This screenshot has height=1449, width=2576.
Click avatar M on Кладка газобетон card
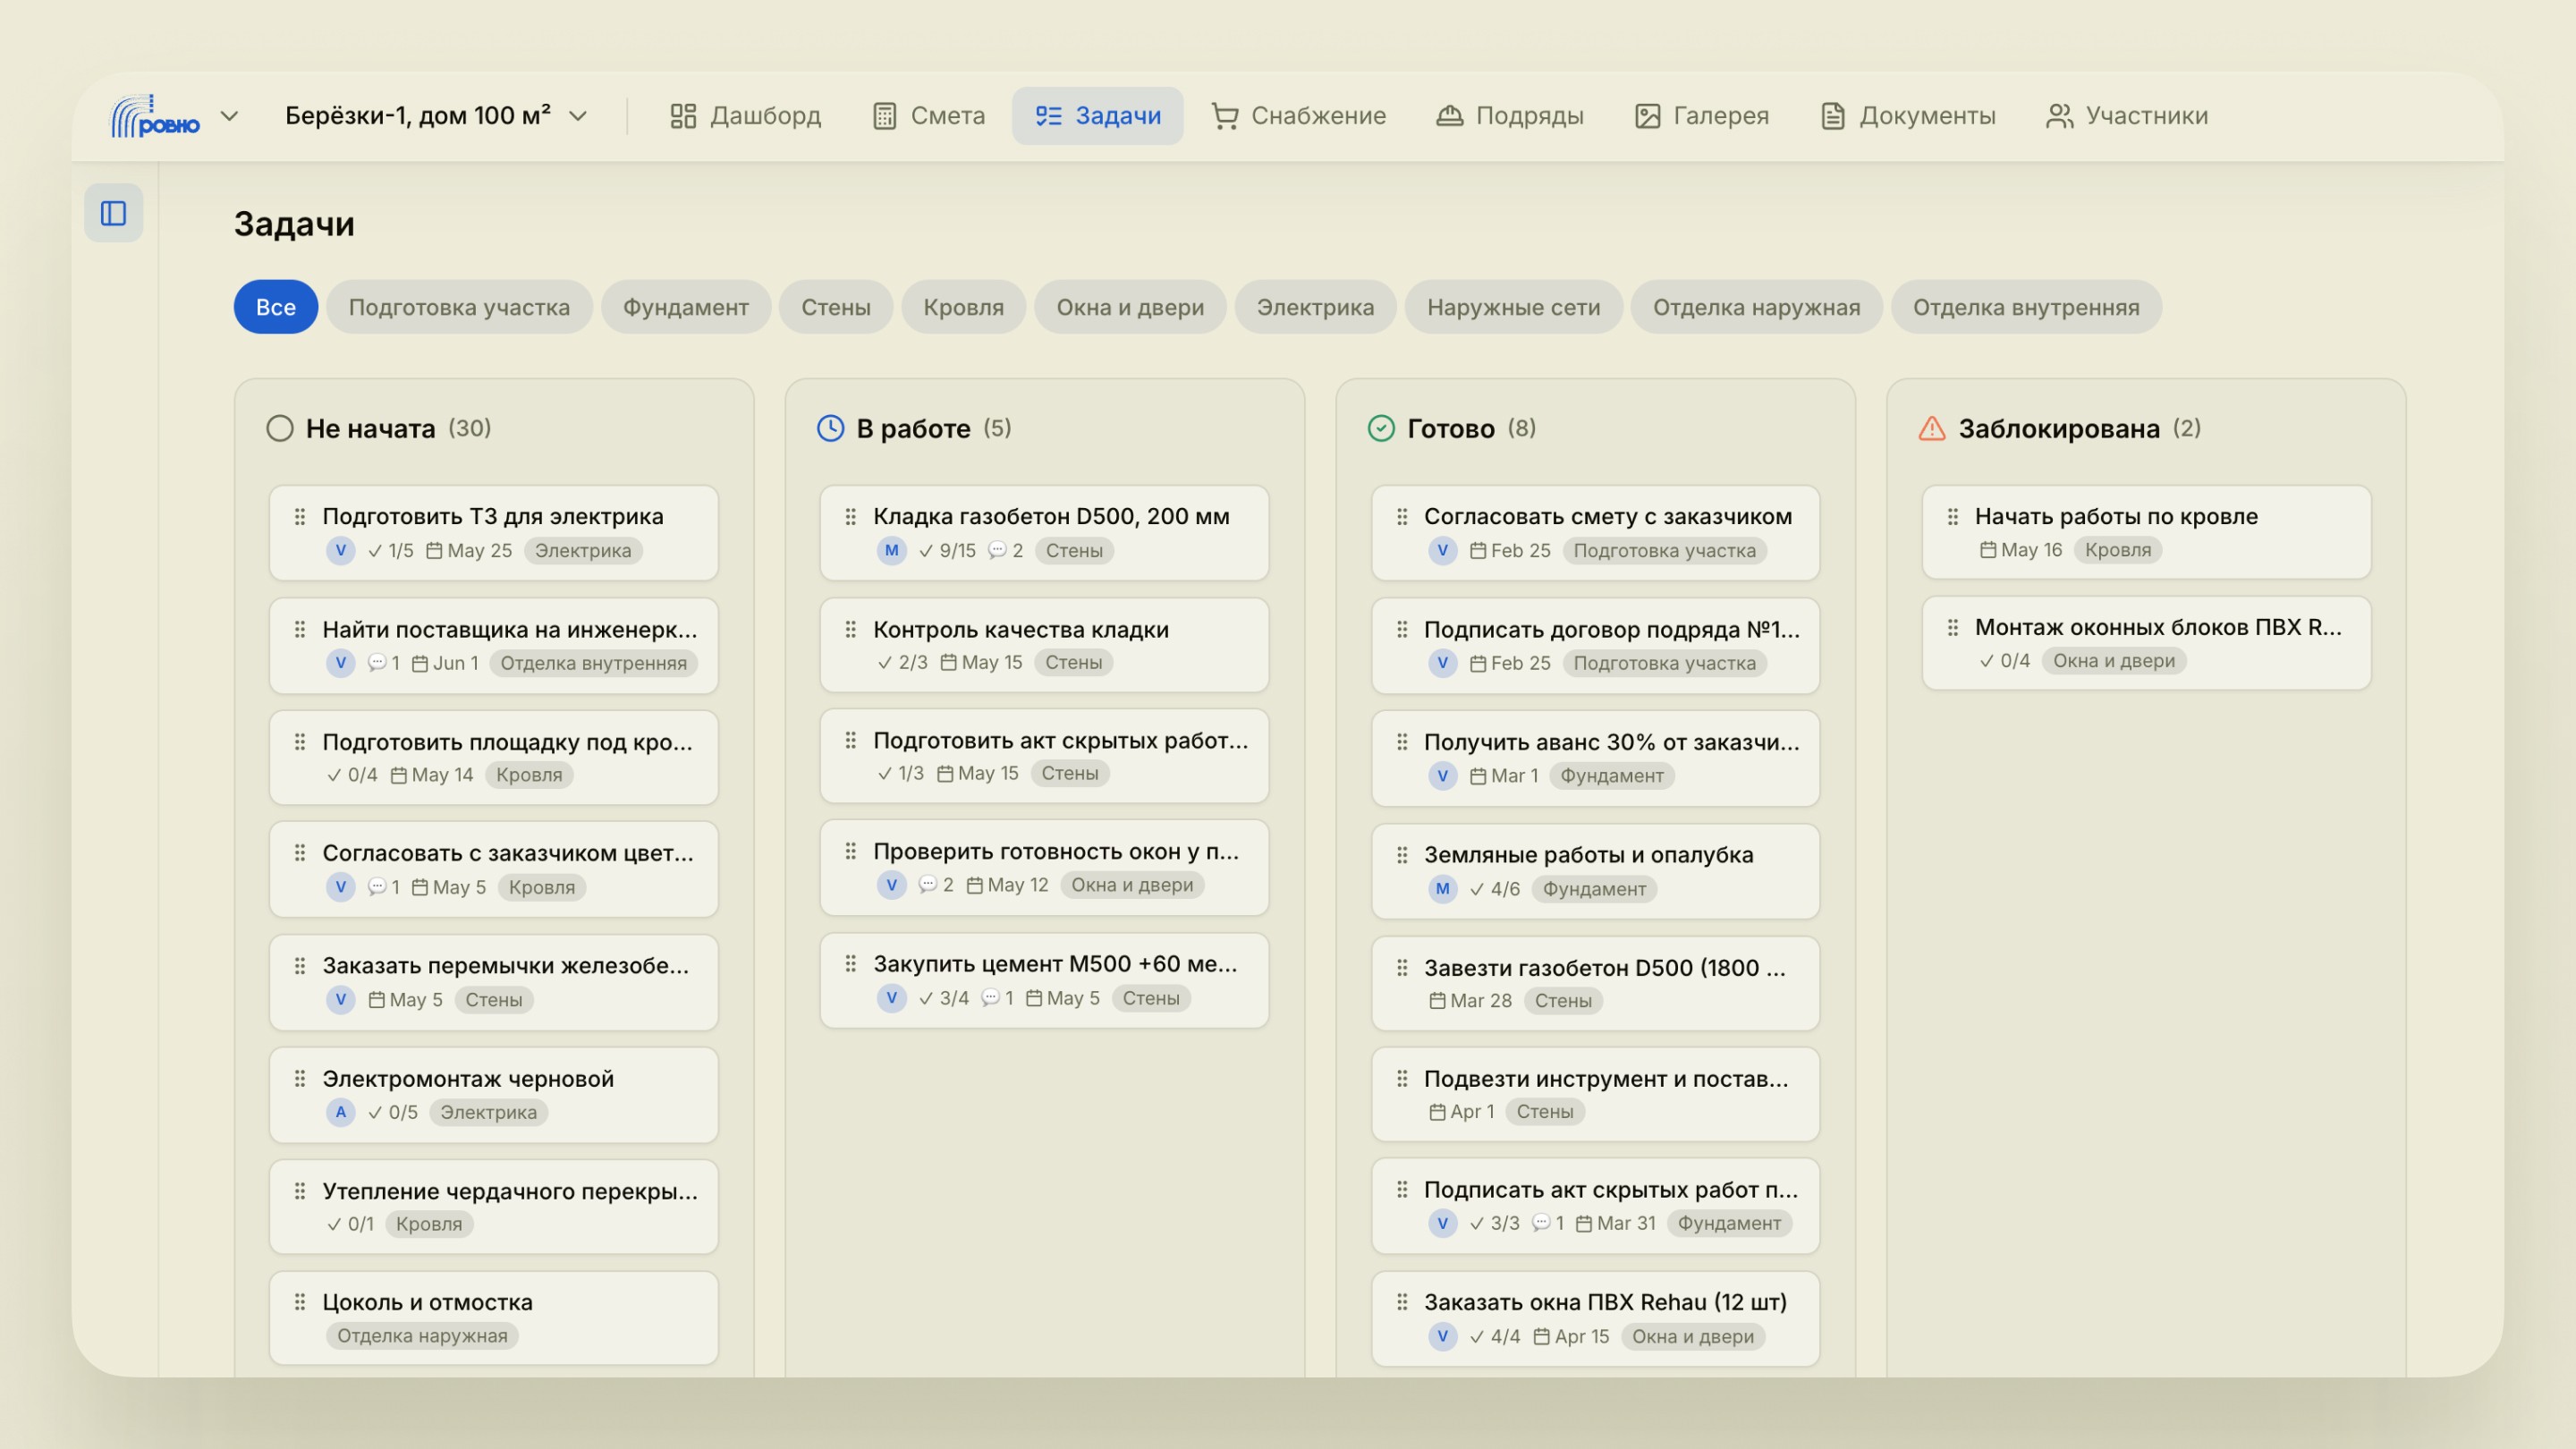891,550
